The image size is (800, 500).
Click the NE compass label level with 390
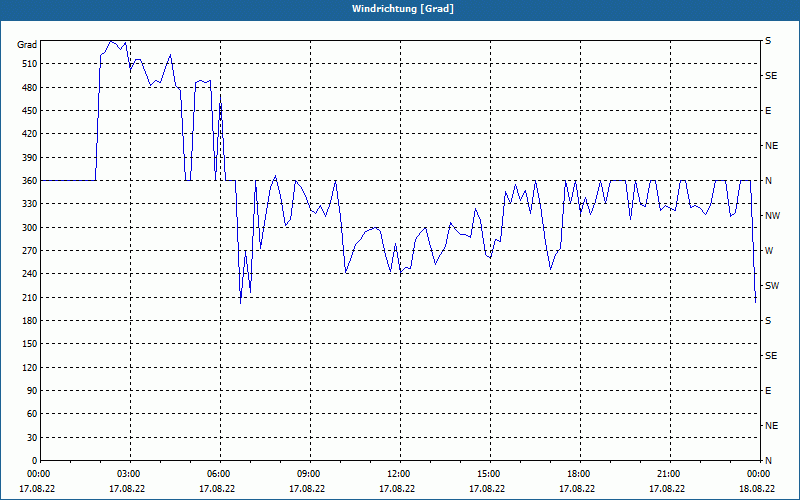(x=771, y=146)
